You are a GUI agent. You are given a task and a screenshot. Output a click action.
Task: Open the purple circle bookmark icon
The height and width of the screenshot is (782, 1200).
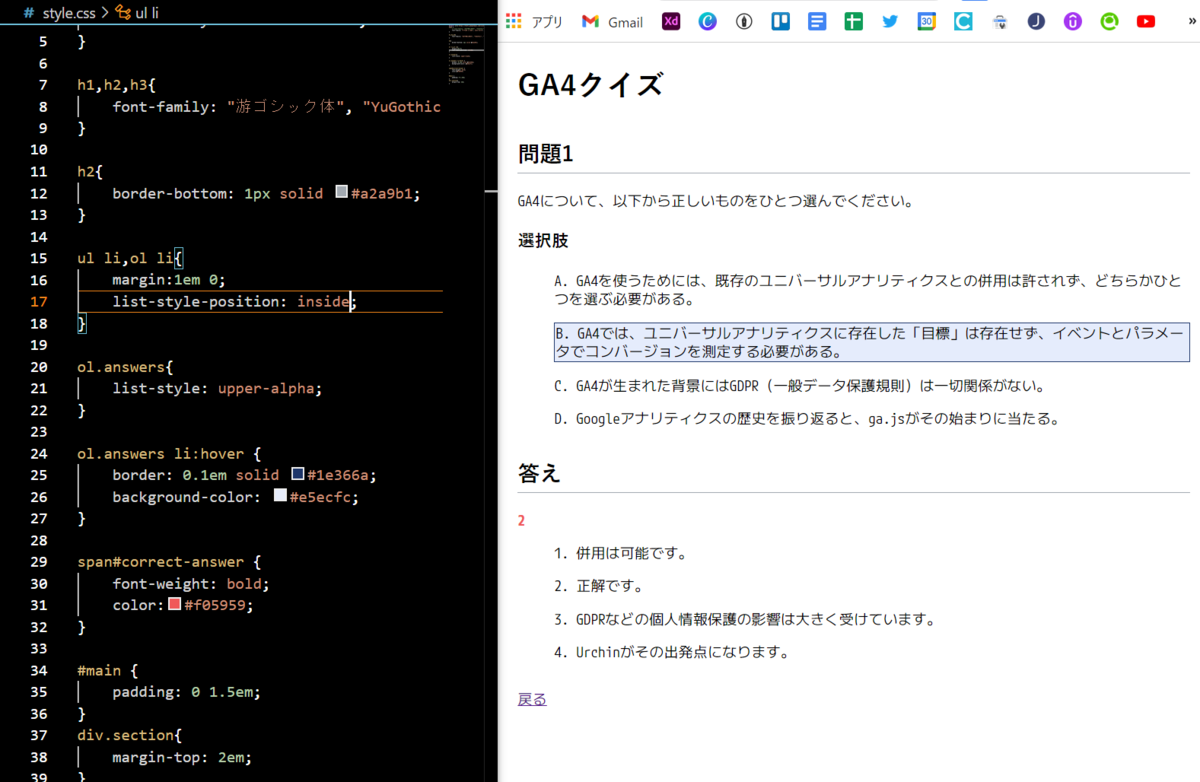click(1073, 21)
